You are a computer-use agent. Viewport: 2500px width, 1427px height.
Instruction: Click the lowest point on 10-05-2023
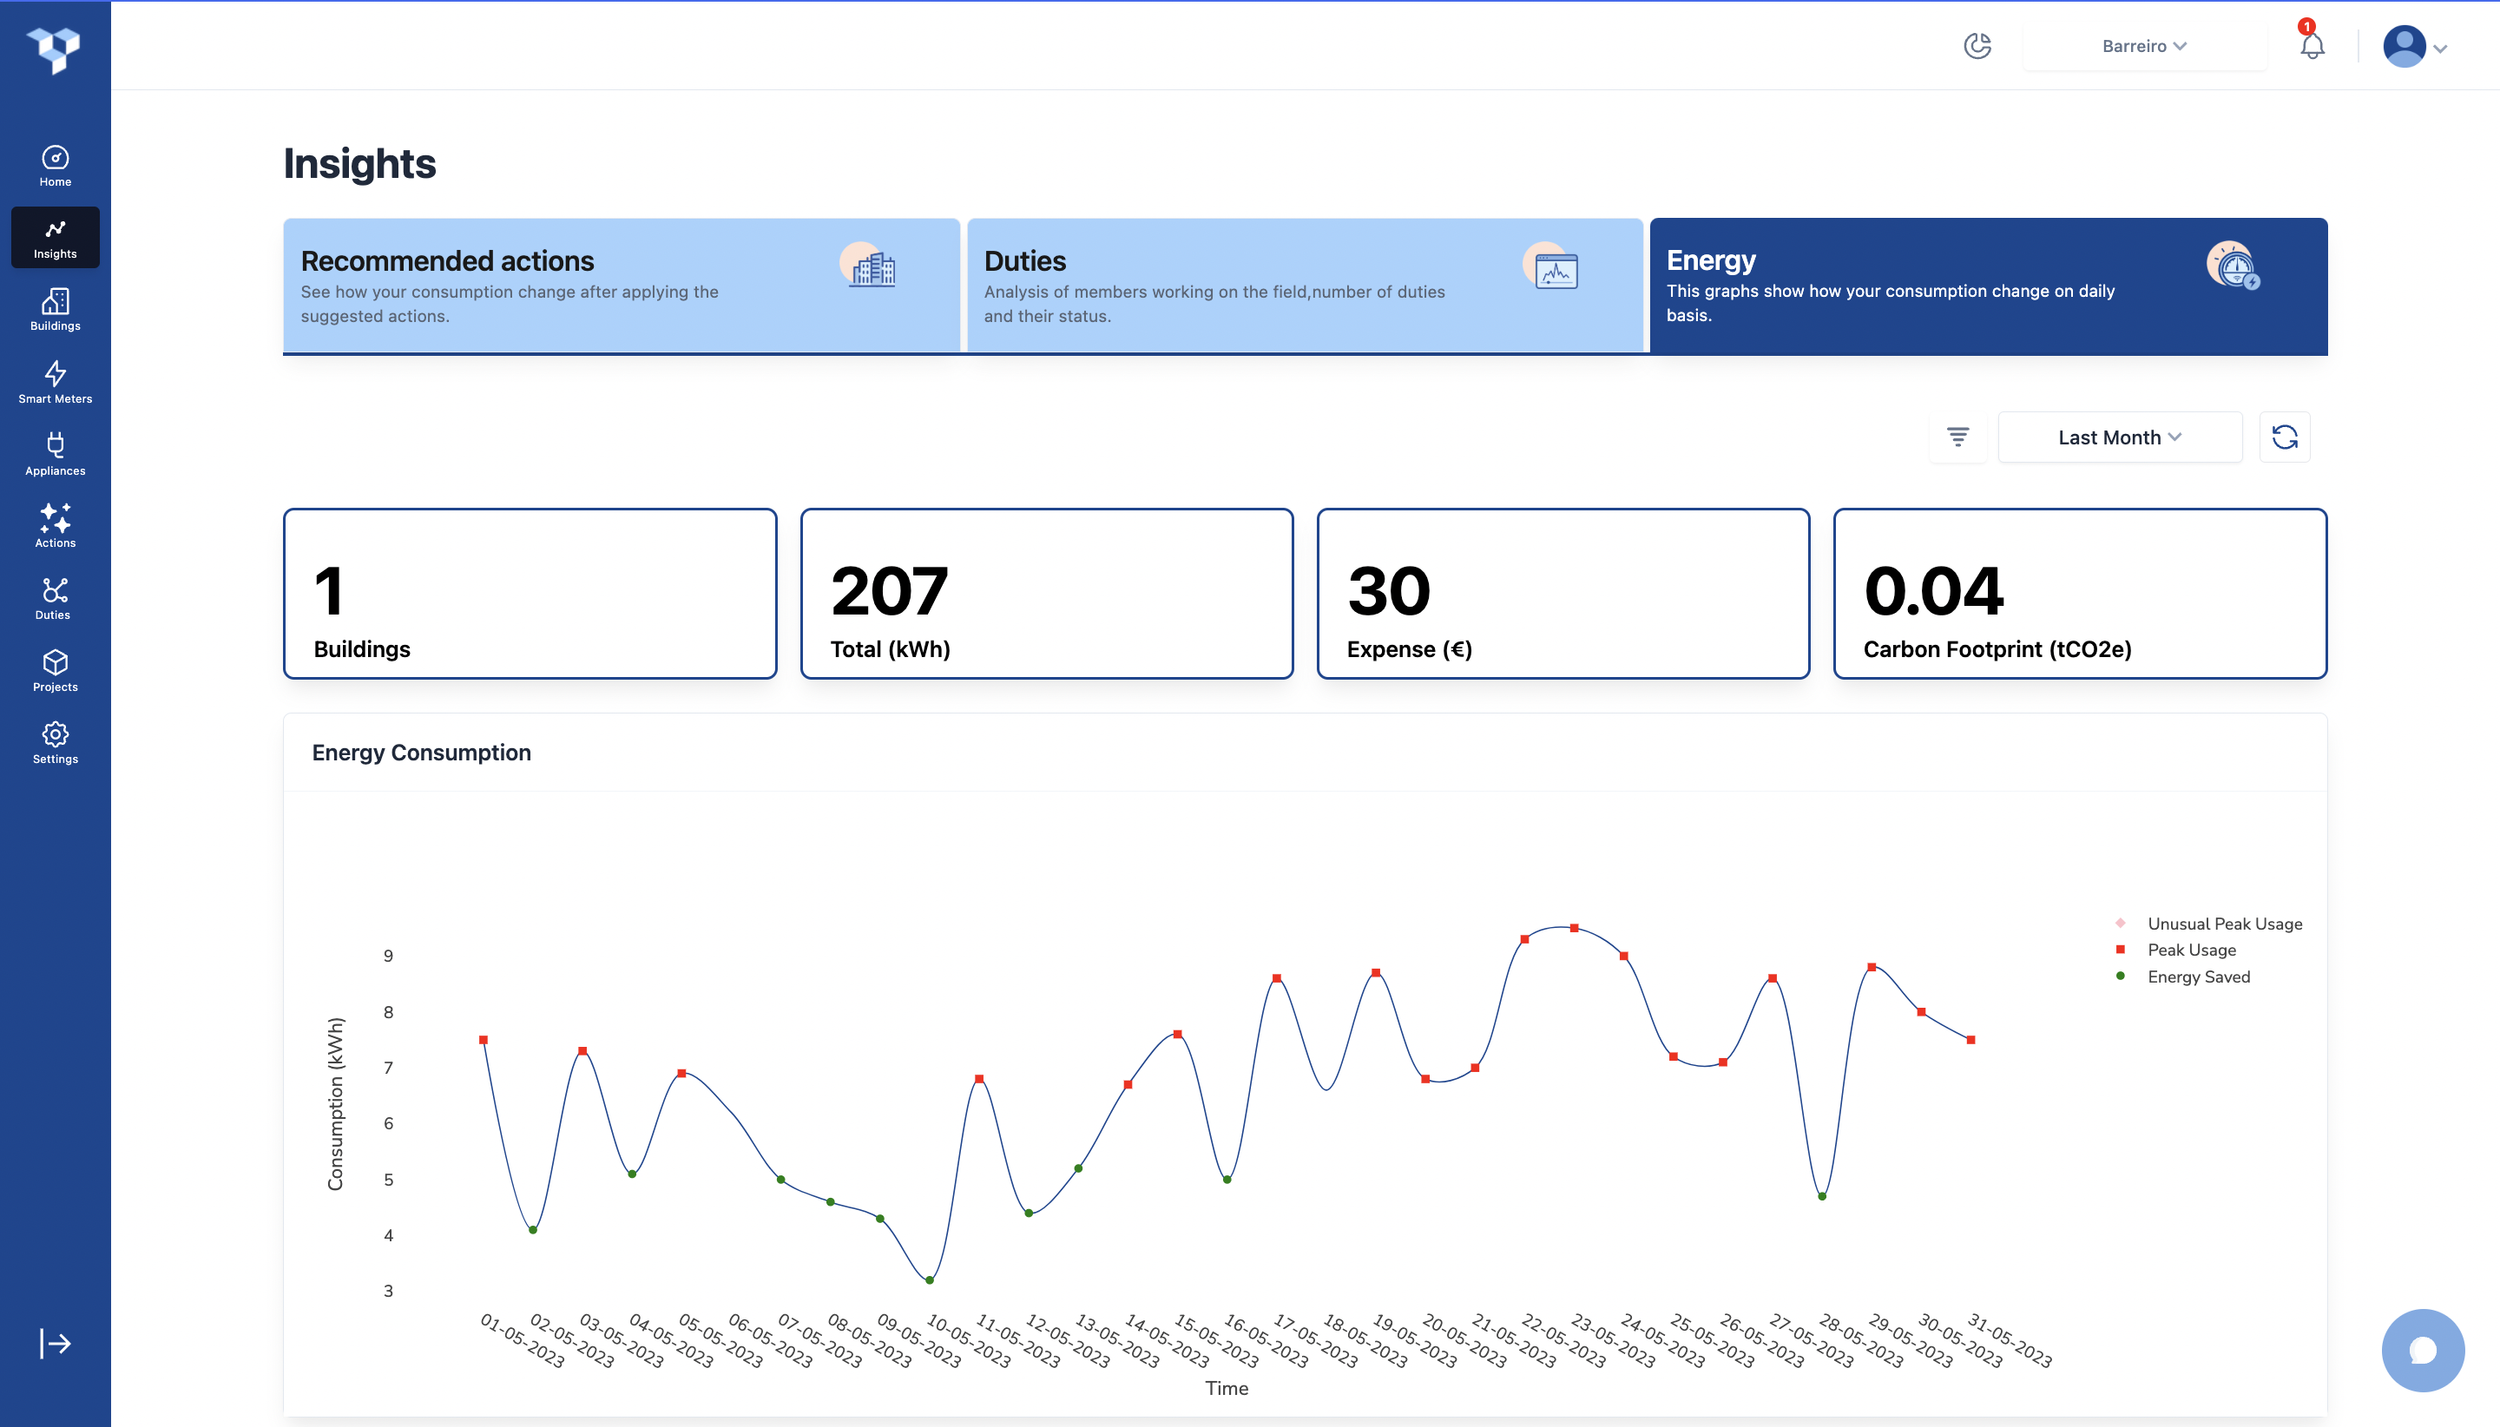930,1279
